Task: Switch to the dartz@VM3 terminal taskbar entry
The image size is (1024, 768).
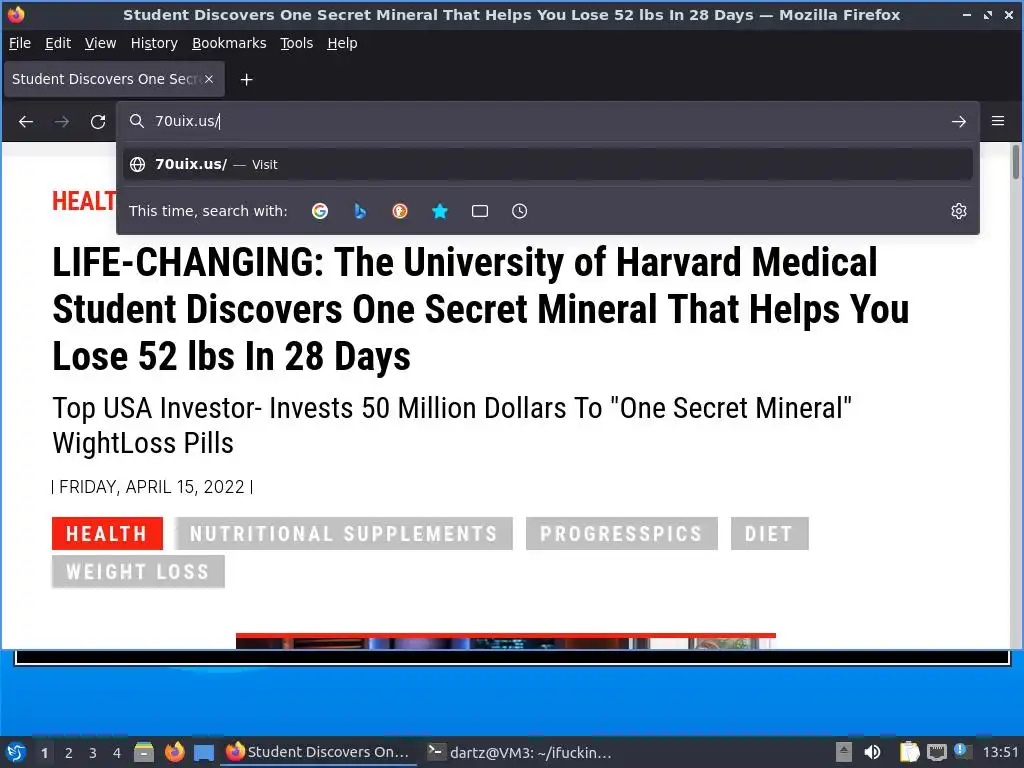Action: (x=520, y=752)
